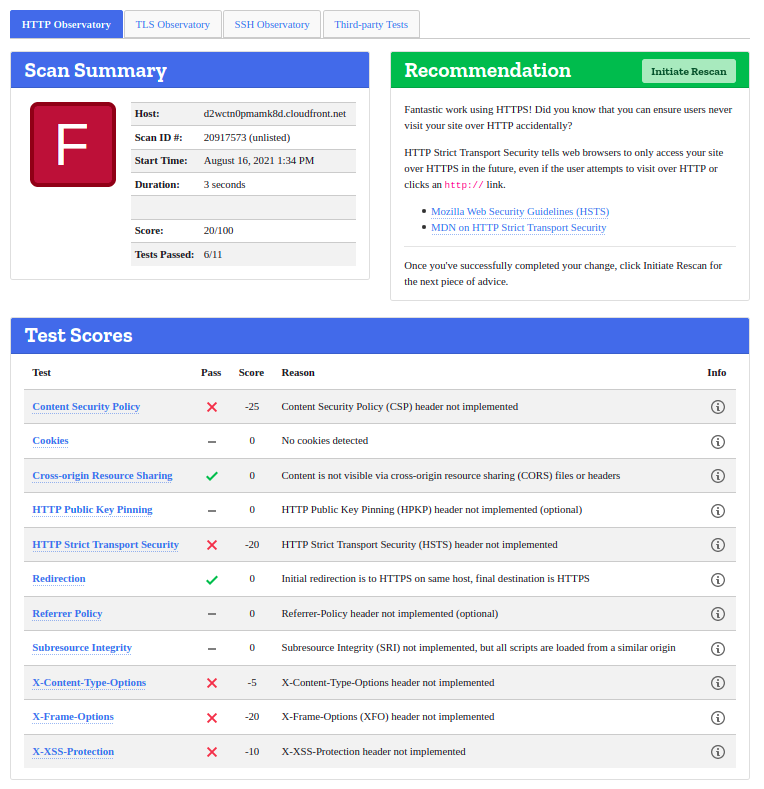The height and width of the screenshot is (789, 764).
Task: Click host value d2wctn0pmamk8d.cloudfront.net
Action: (274, 114)
